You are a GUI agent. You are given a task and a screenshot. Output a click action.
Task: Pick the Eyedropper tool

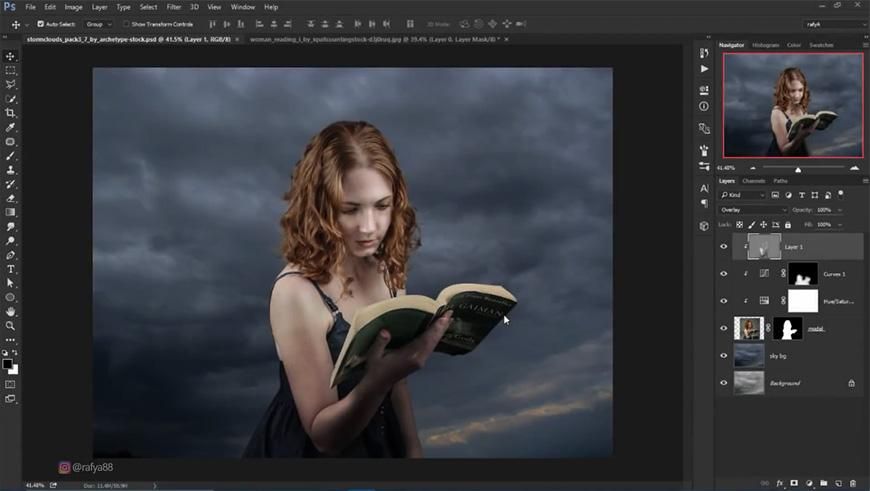11,128
